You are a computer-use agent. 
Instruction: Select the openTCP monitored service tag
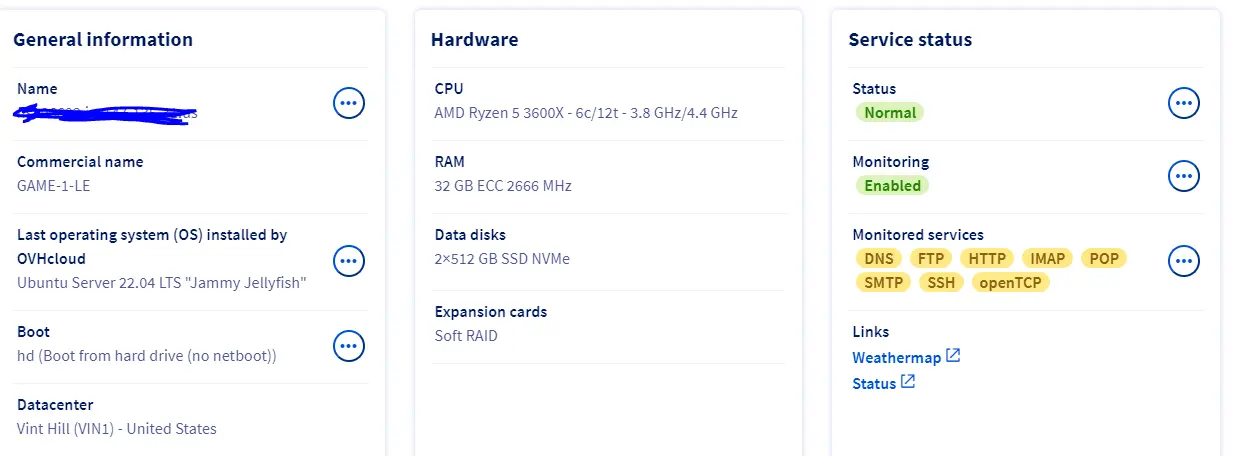[x=1010, y=282]
